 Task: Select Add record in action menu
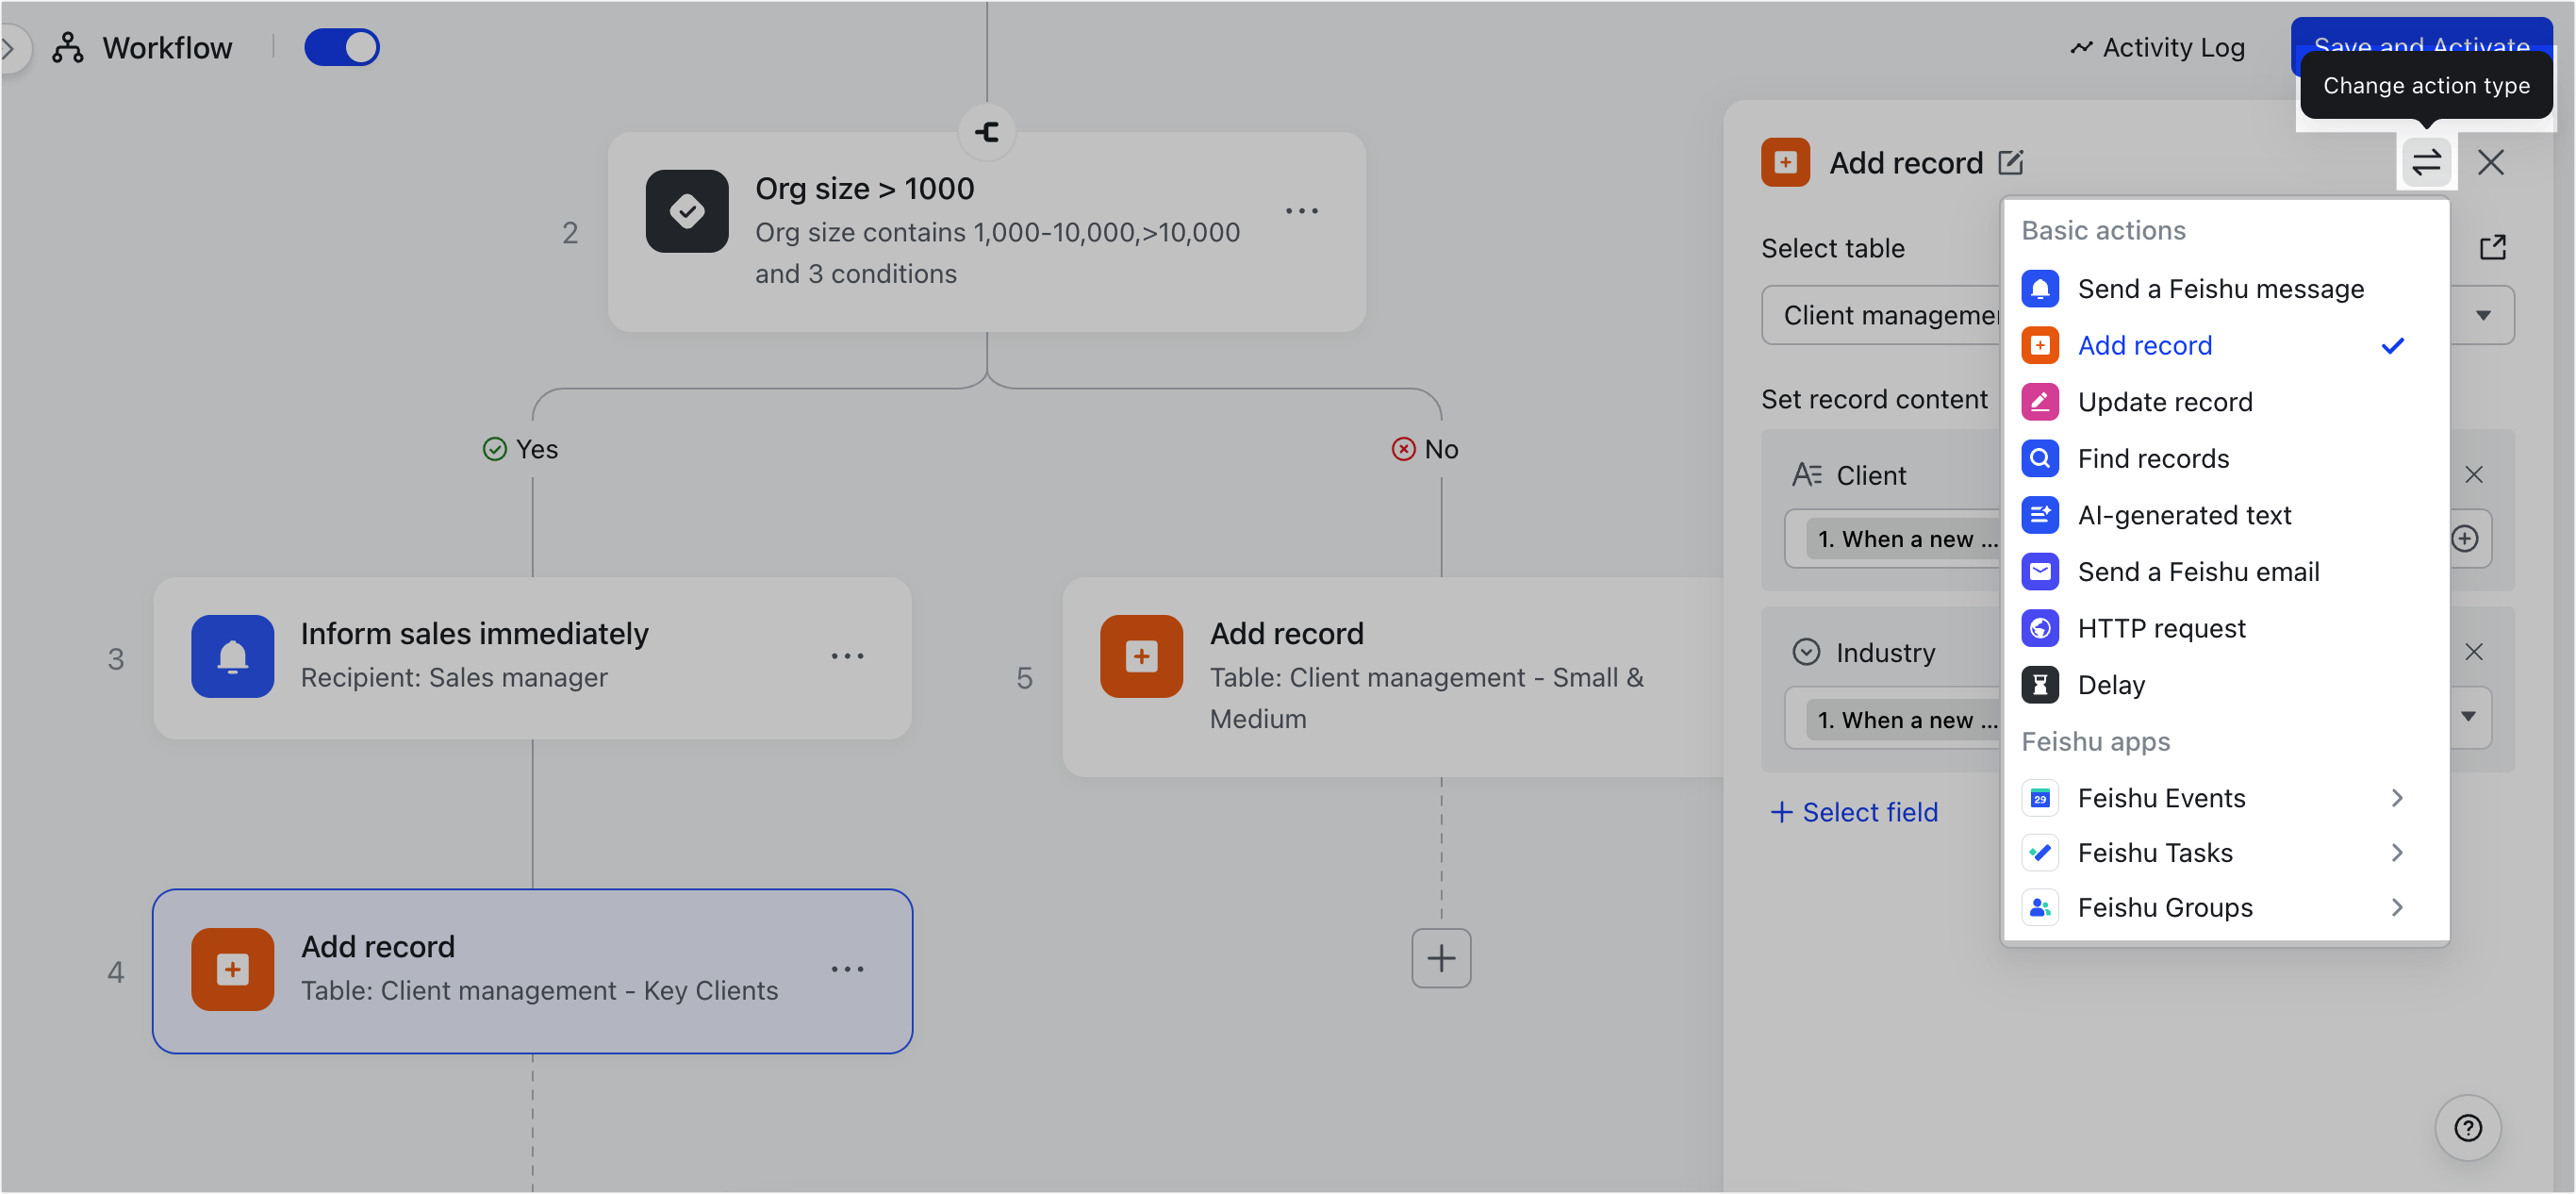point(2225,346)
